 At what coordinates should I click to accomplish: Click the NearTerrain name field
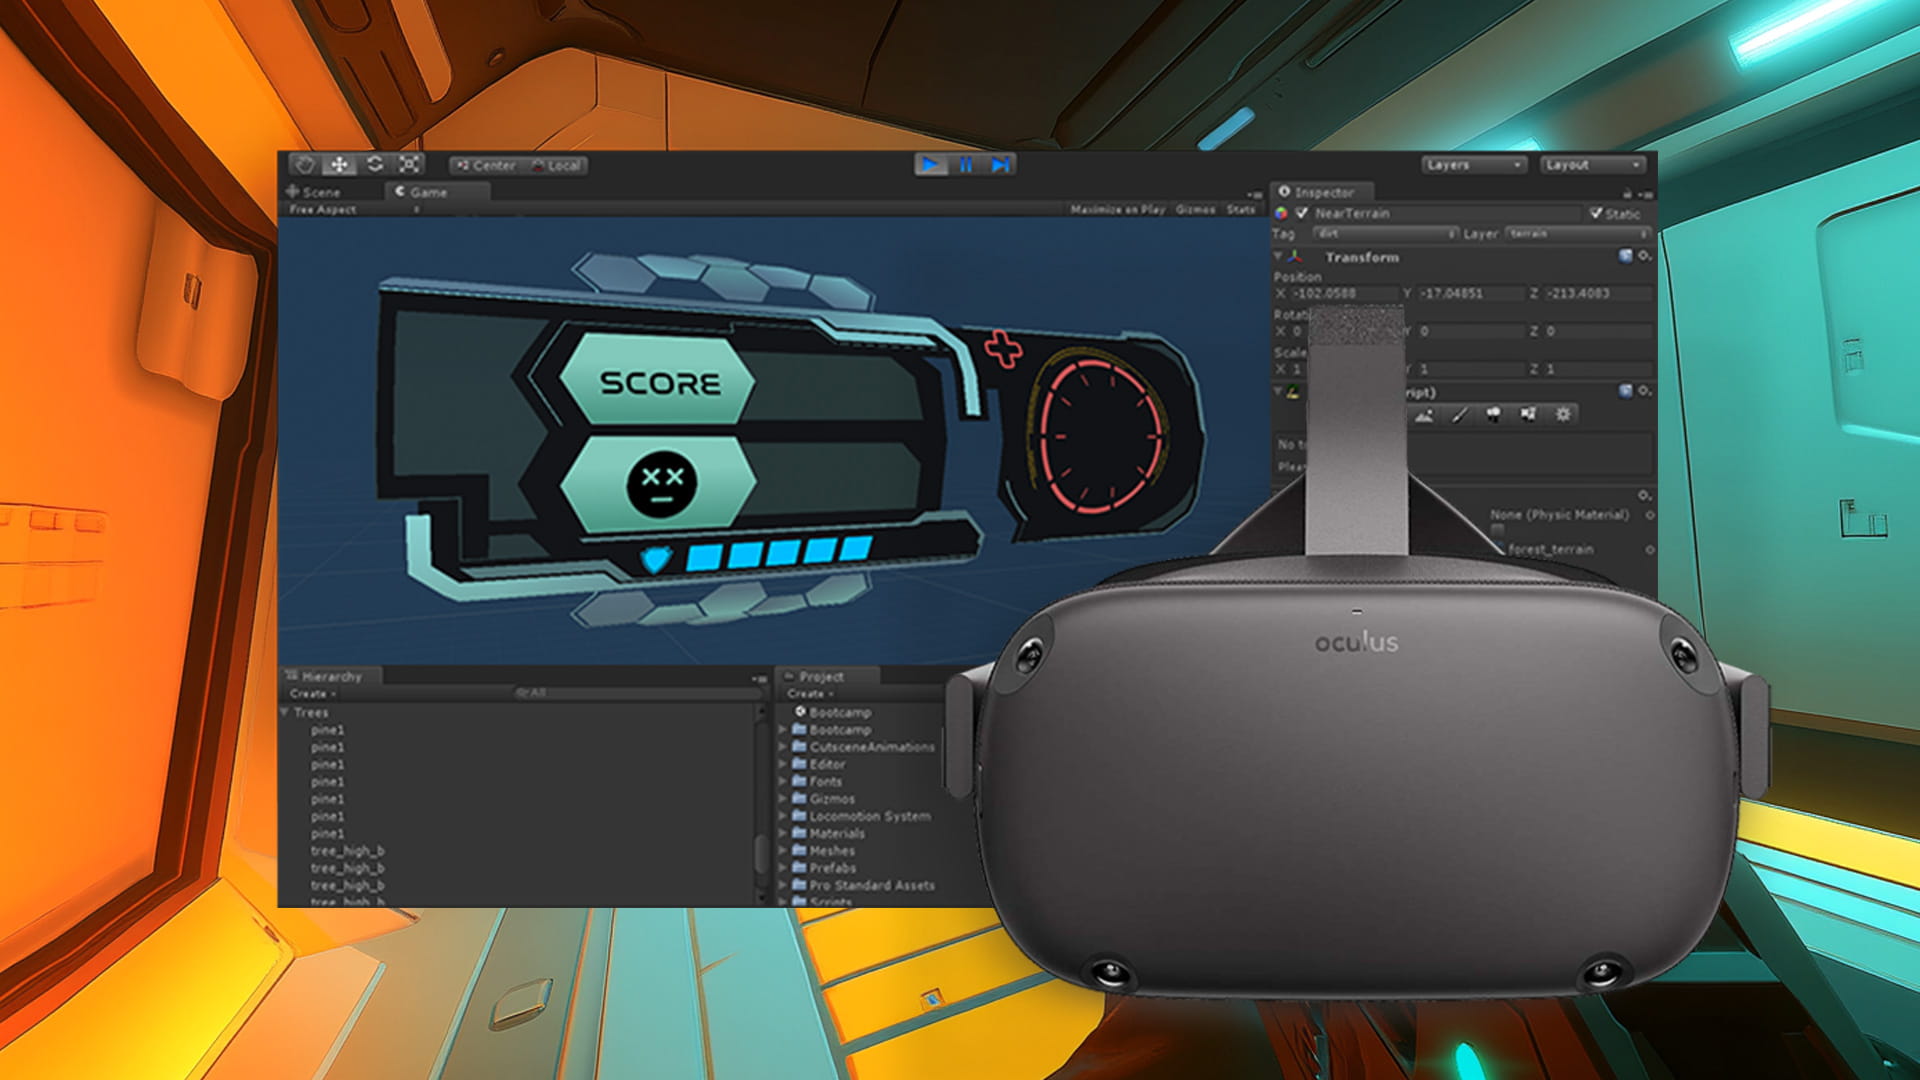1446,213
